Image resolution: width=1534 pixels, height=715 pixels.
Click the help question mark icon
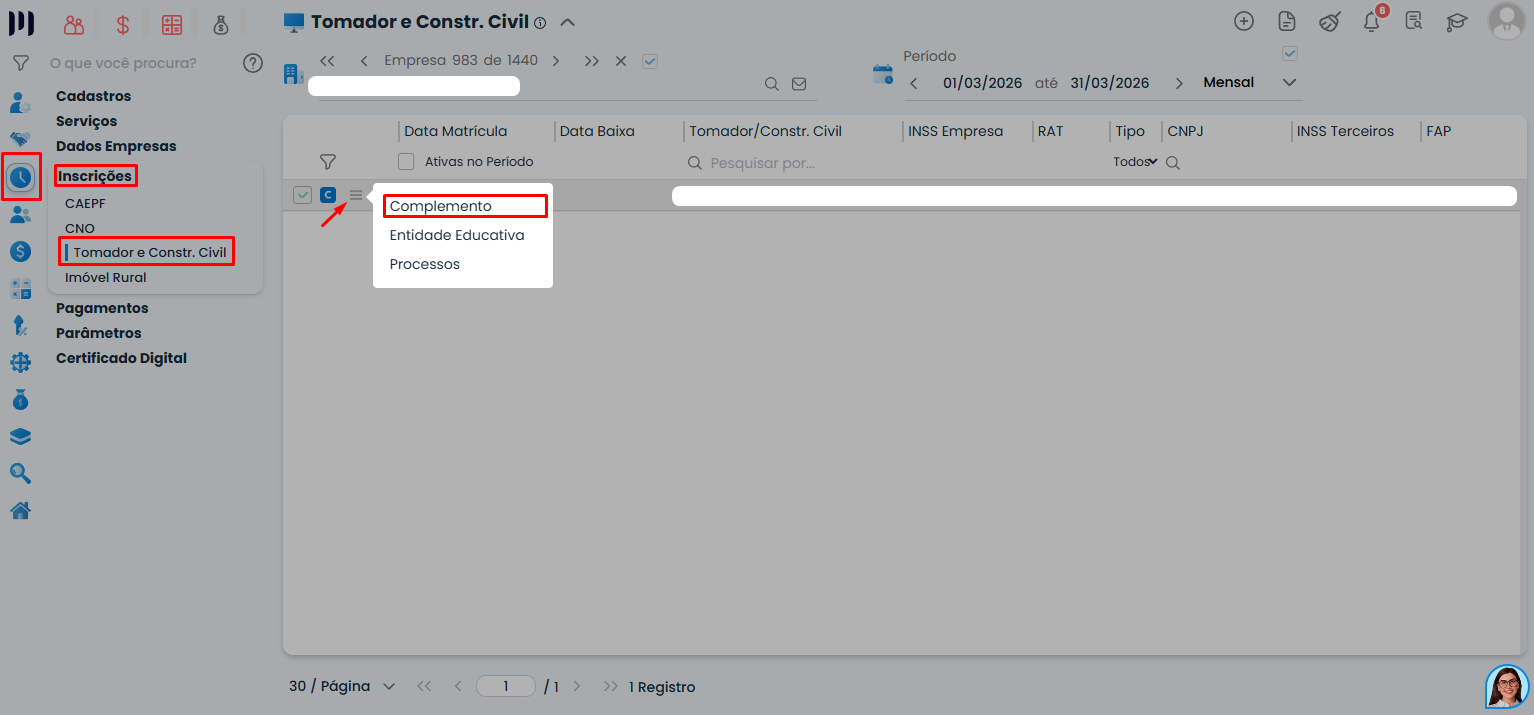click(253, 63)
